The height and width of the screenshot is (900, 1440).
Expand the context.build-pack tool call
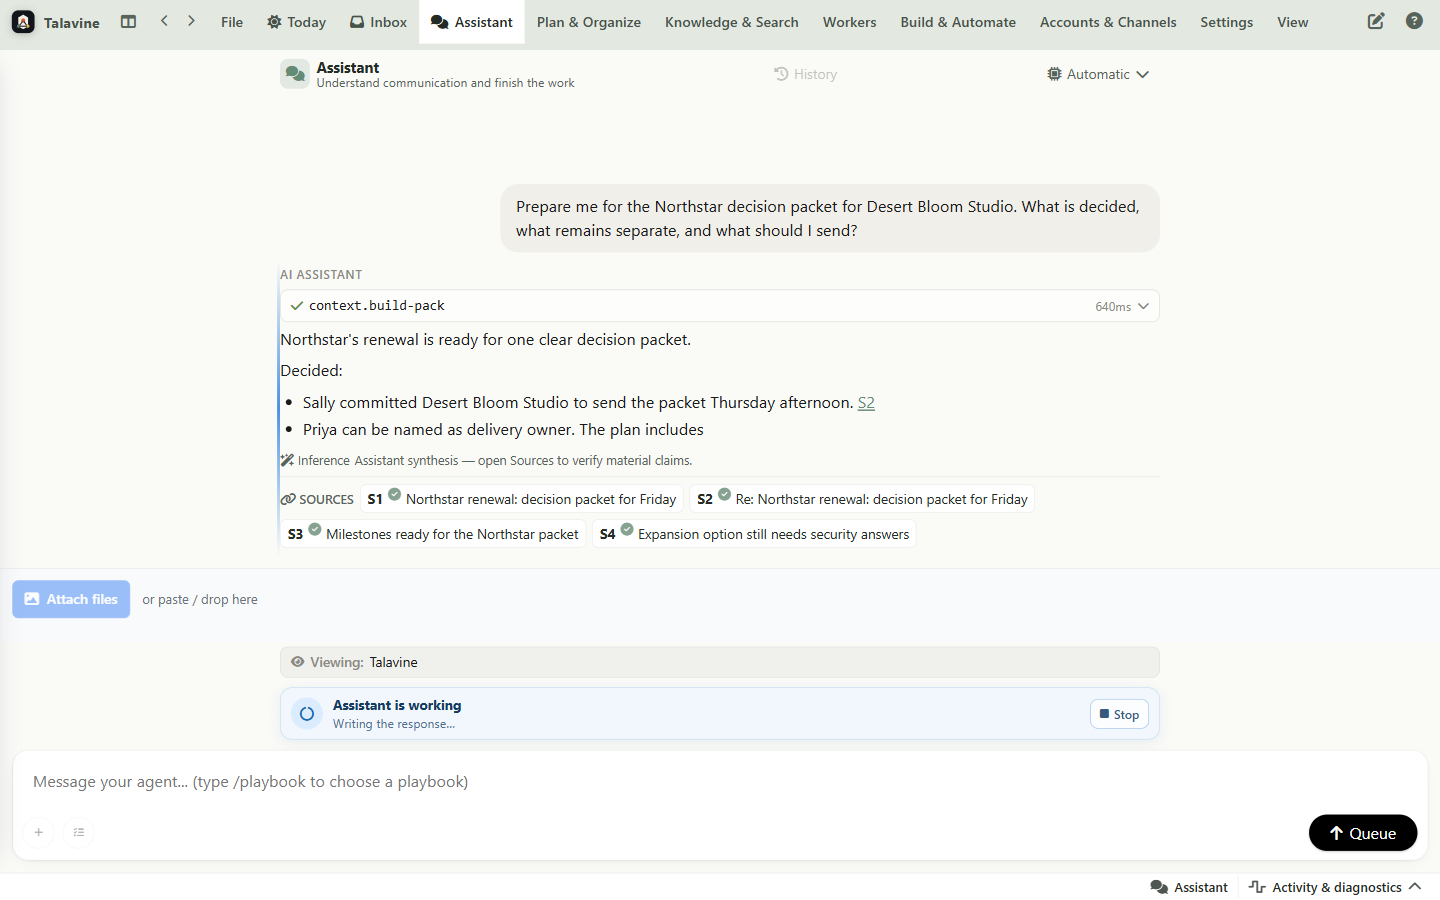click(x=720, y=306)
